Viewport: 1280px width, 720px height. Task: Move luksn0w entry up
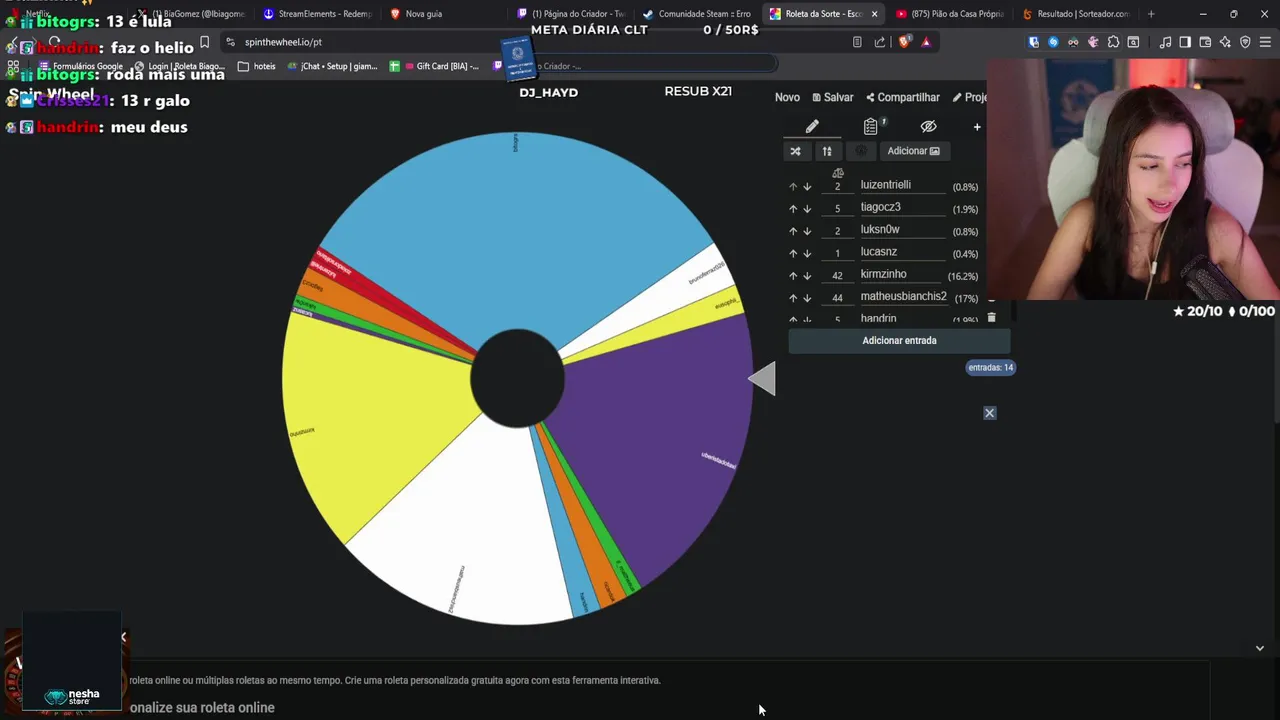point(793,232)
